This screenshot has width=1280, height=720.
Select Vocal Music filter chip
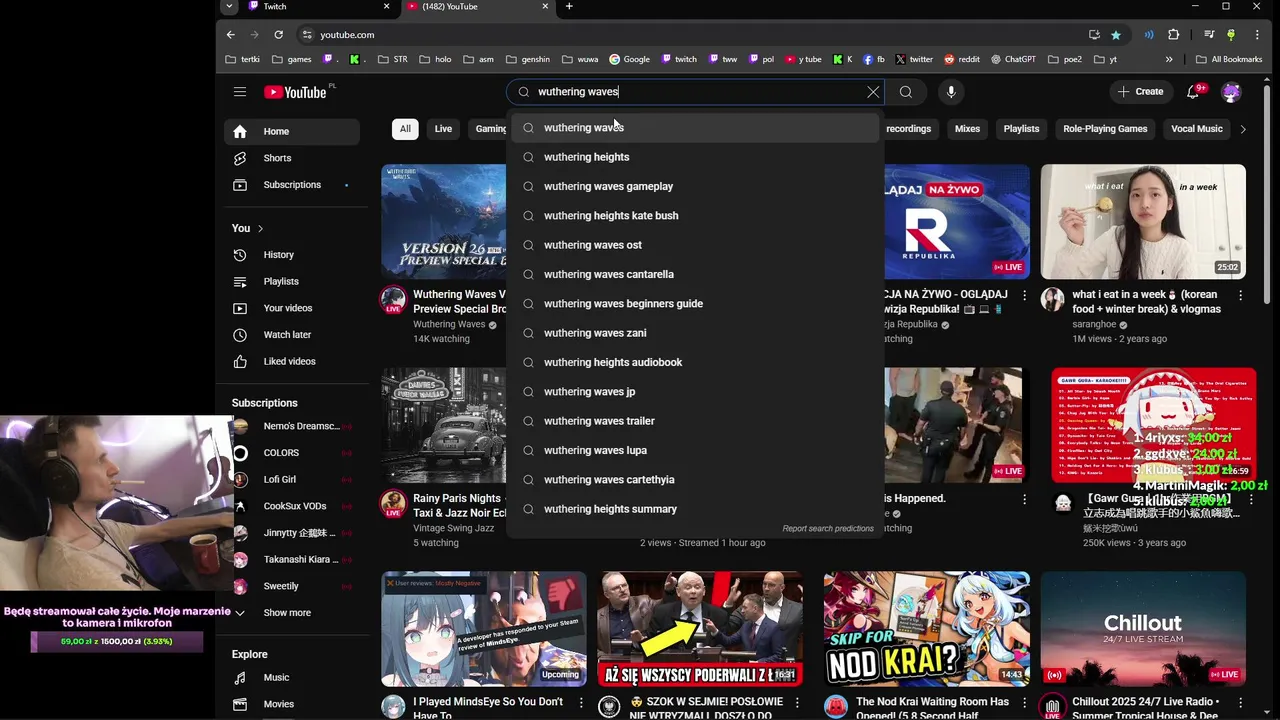pyautogui.click(x=1197, y=129)
